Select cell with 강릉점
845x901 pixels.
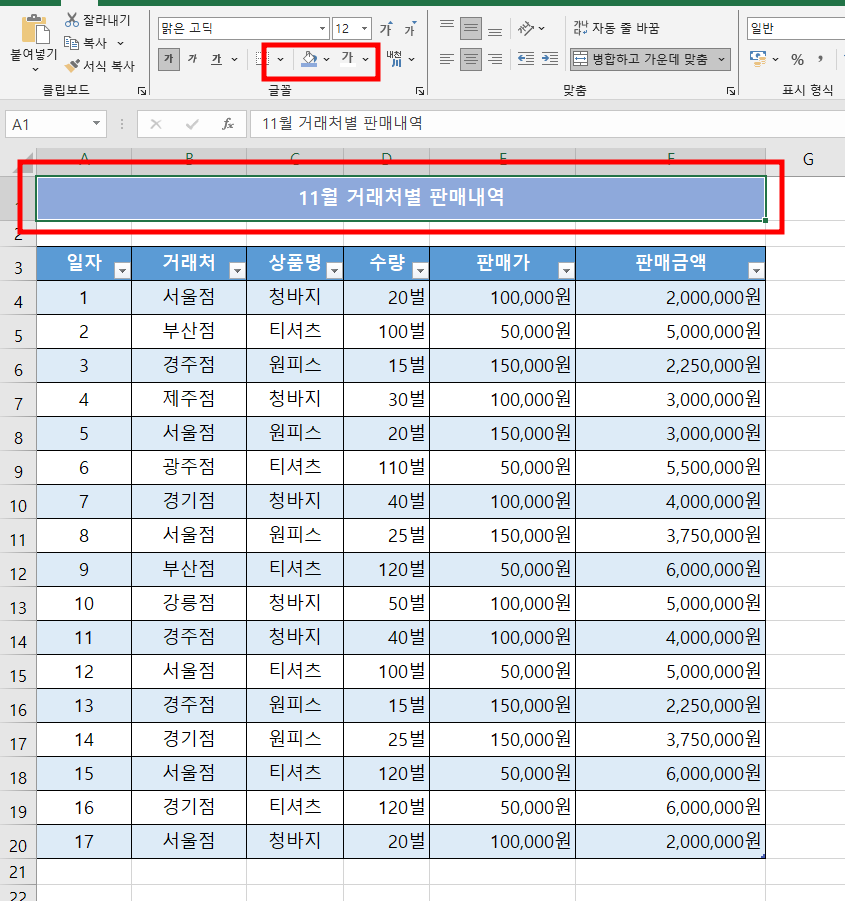189,603
